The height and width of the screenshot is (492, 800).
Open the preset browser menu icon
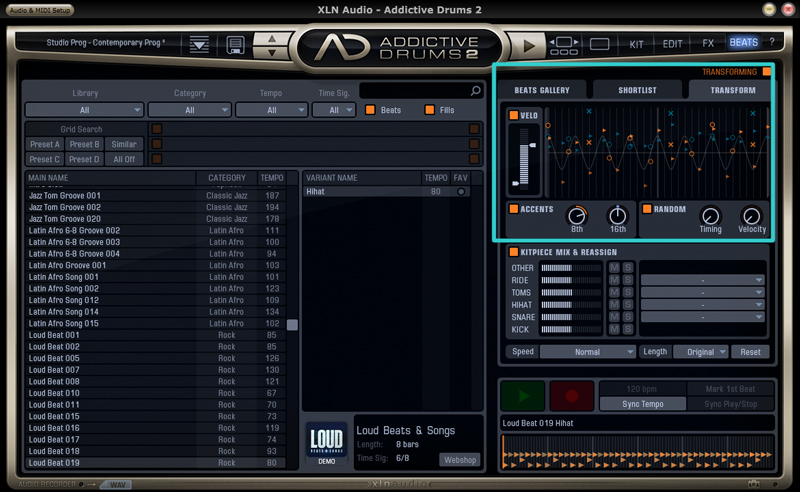pyautogui.click(x=199, y=44)
